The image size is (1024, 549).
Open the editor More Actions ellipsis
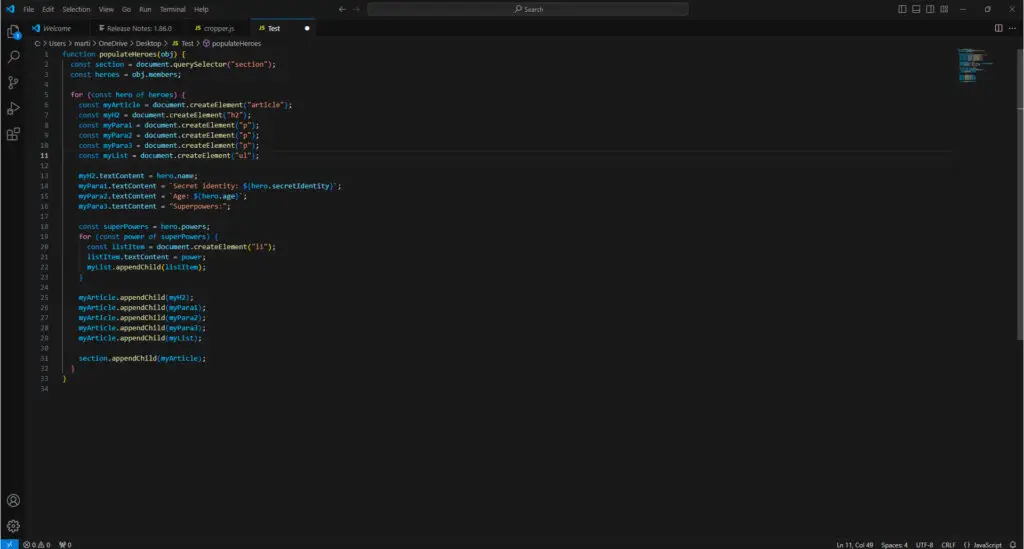click(x=1012, y=28)
